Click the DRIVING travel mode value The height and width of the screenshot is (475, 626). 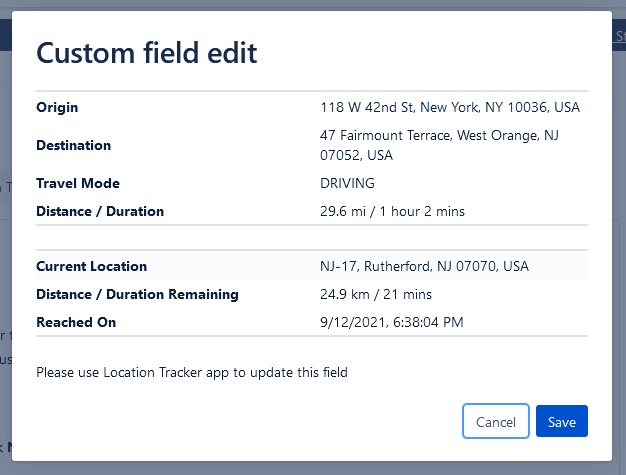[347, 183]
